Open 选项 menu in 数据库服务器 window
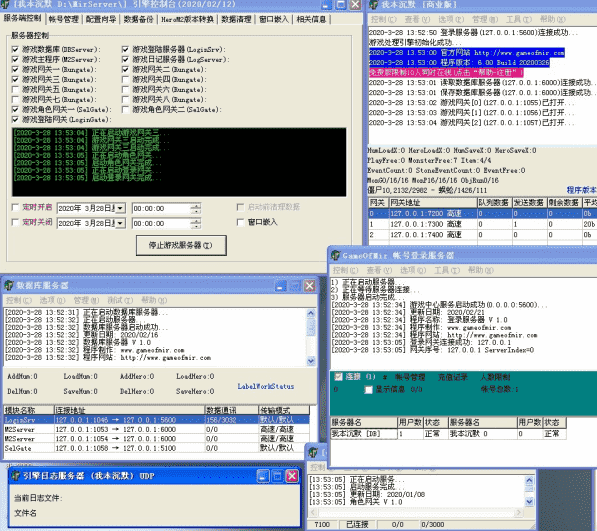 point(52,300)
